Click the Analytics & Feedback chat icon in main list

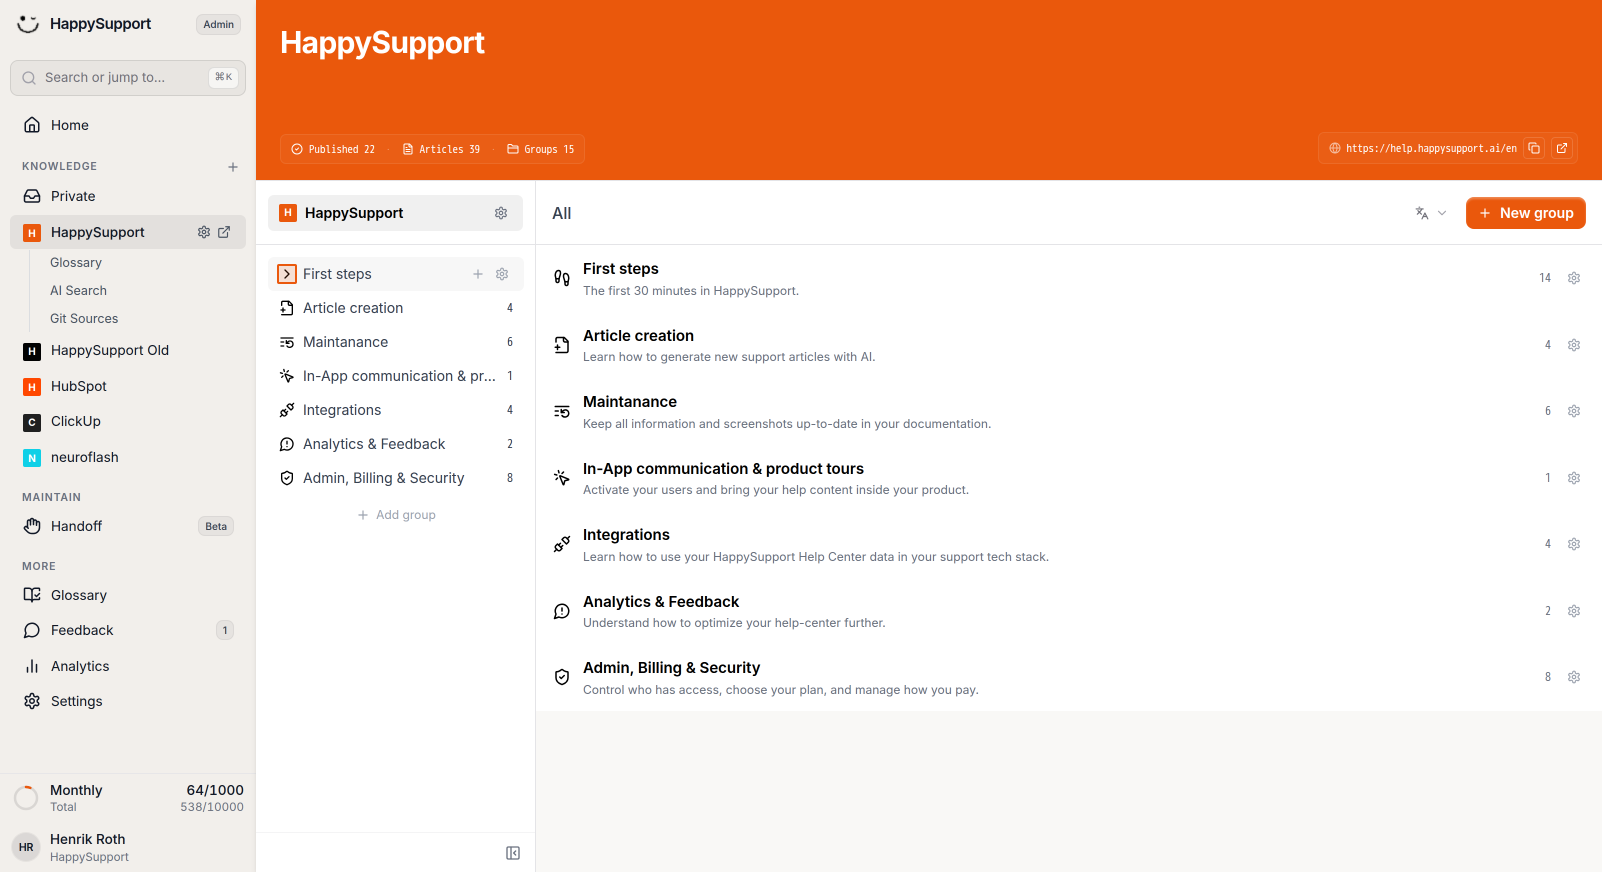(562, 611)
